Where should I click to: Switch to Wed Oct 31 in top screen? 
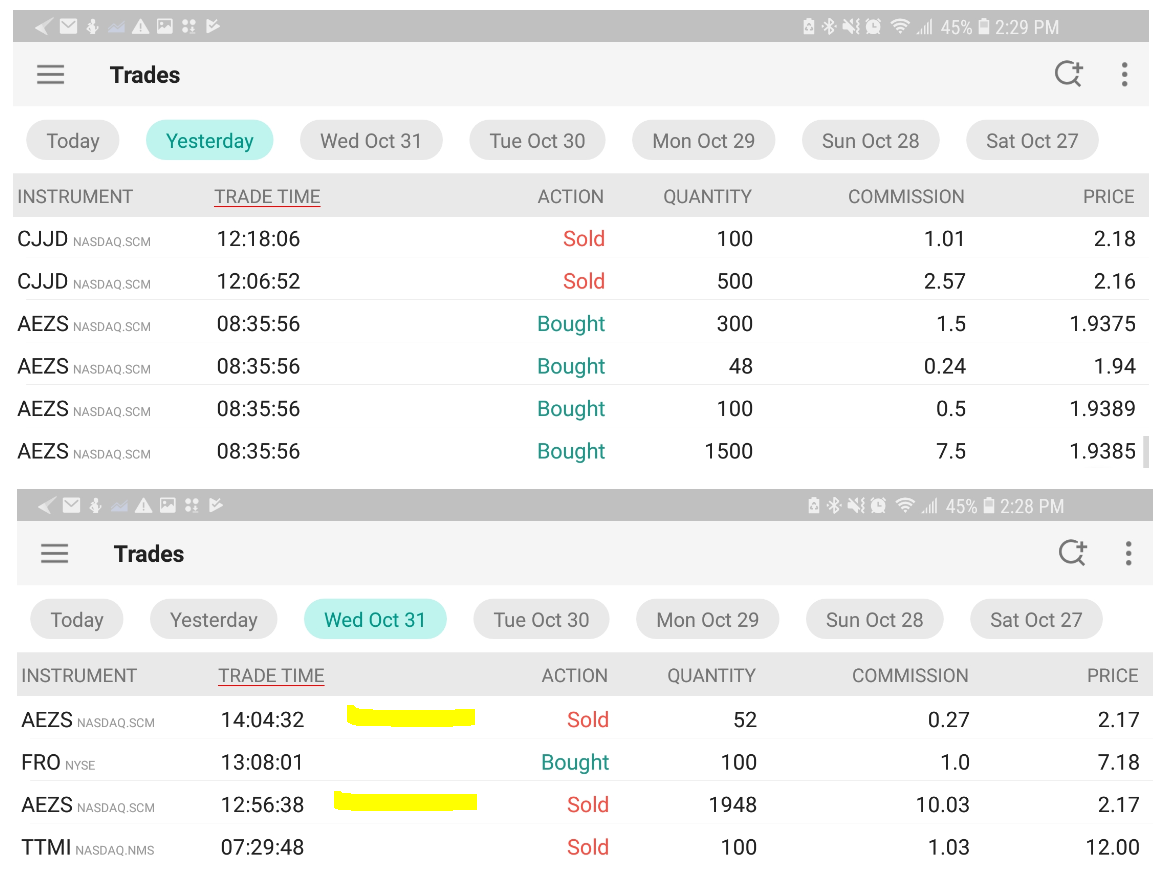[371, 141]
